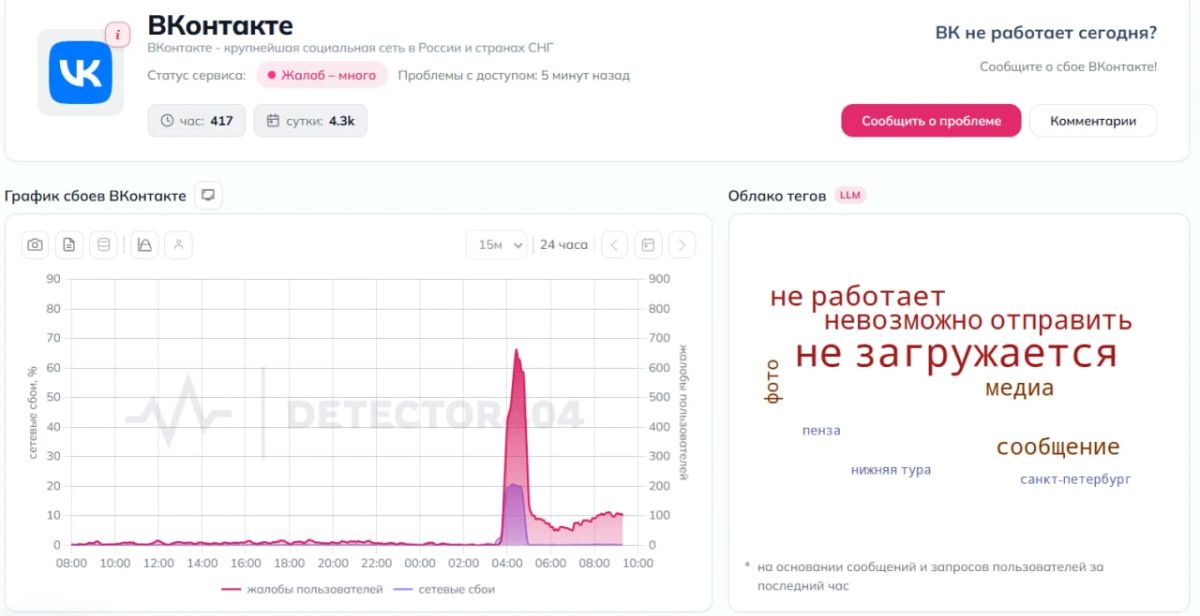Toggle жалобы пользователей legend series
Image resolution: width=1200 pixels, height=616 pixels.
point(301,589)
